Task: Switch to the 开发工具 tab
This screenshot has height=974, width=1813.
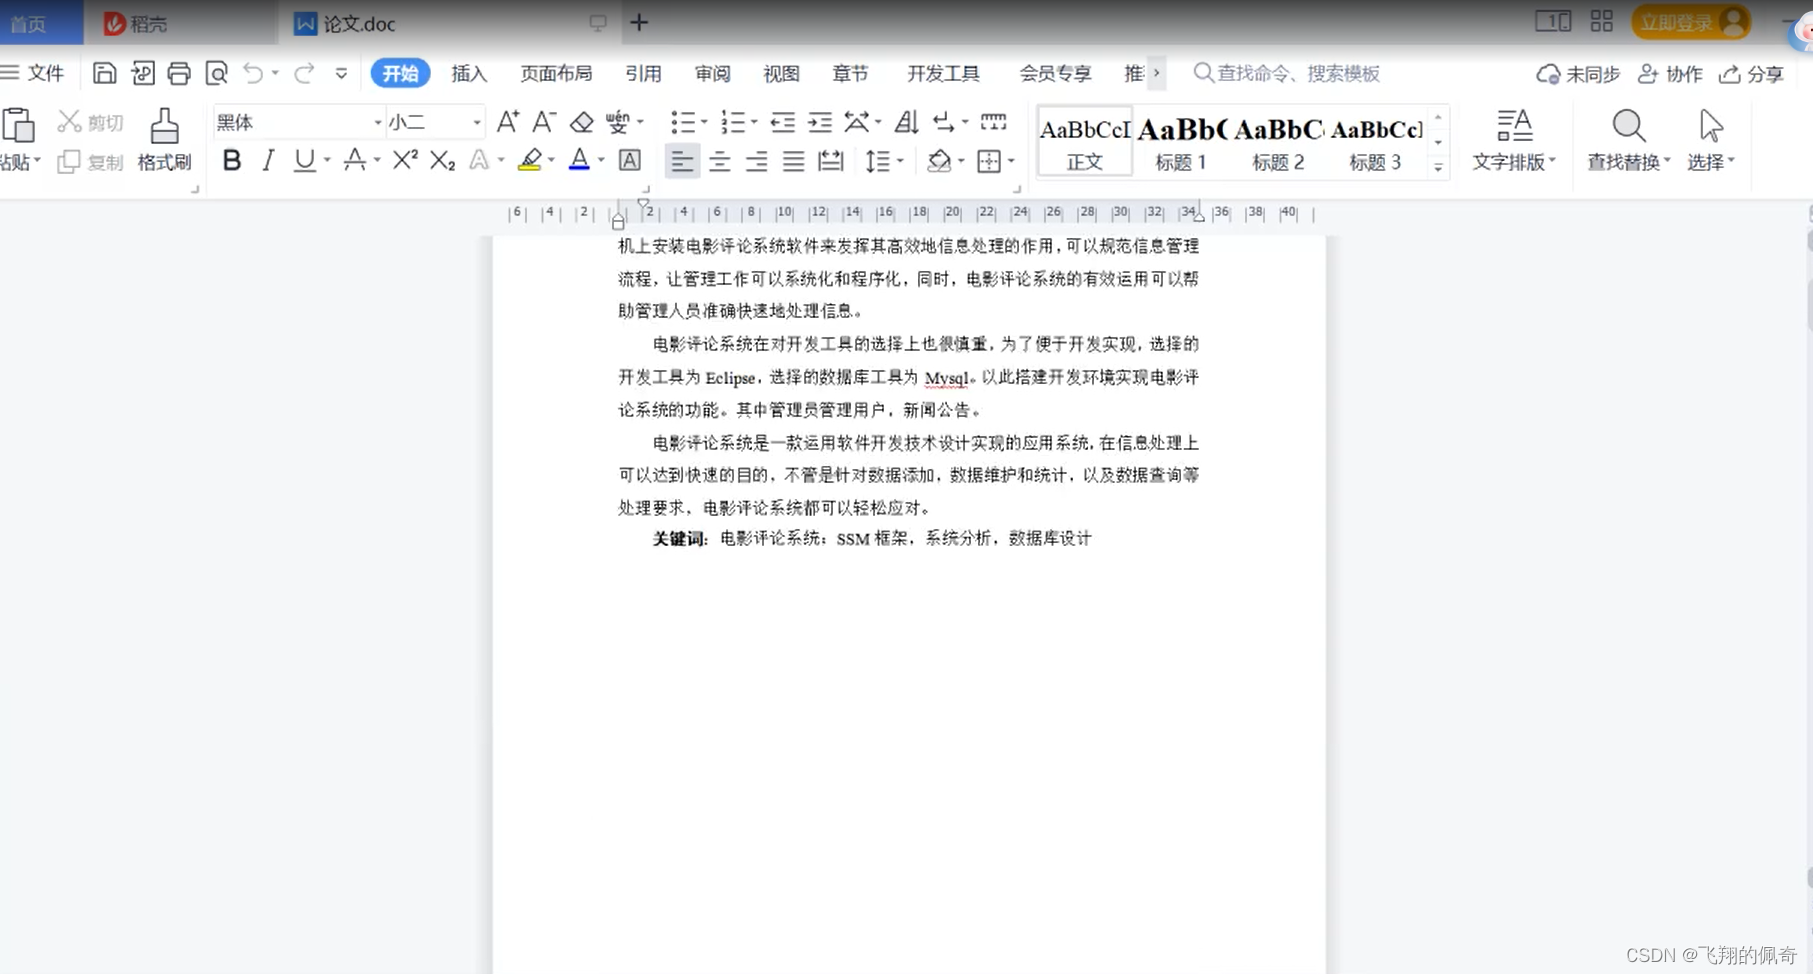Action: tap(943, 73)
